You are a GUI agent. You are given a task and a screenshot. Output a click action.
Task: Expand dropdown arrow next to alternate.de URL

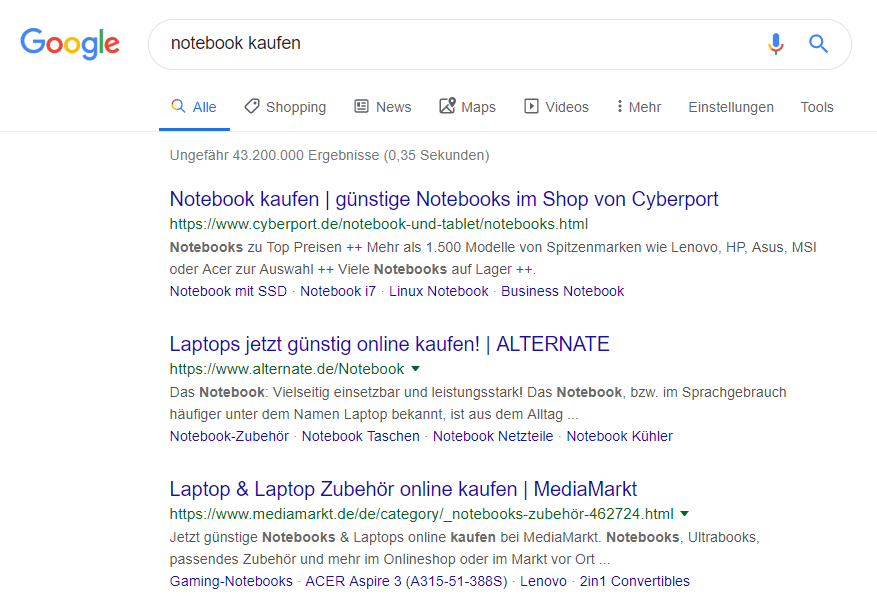416,369
